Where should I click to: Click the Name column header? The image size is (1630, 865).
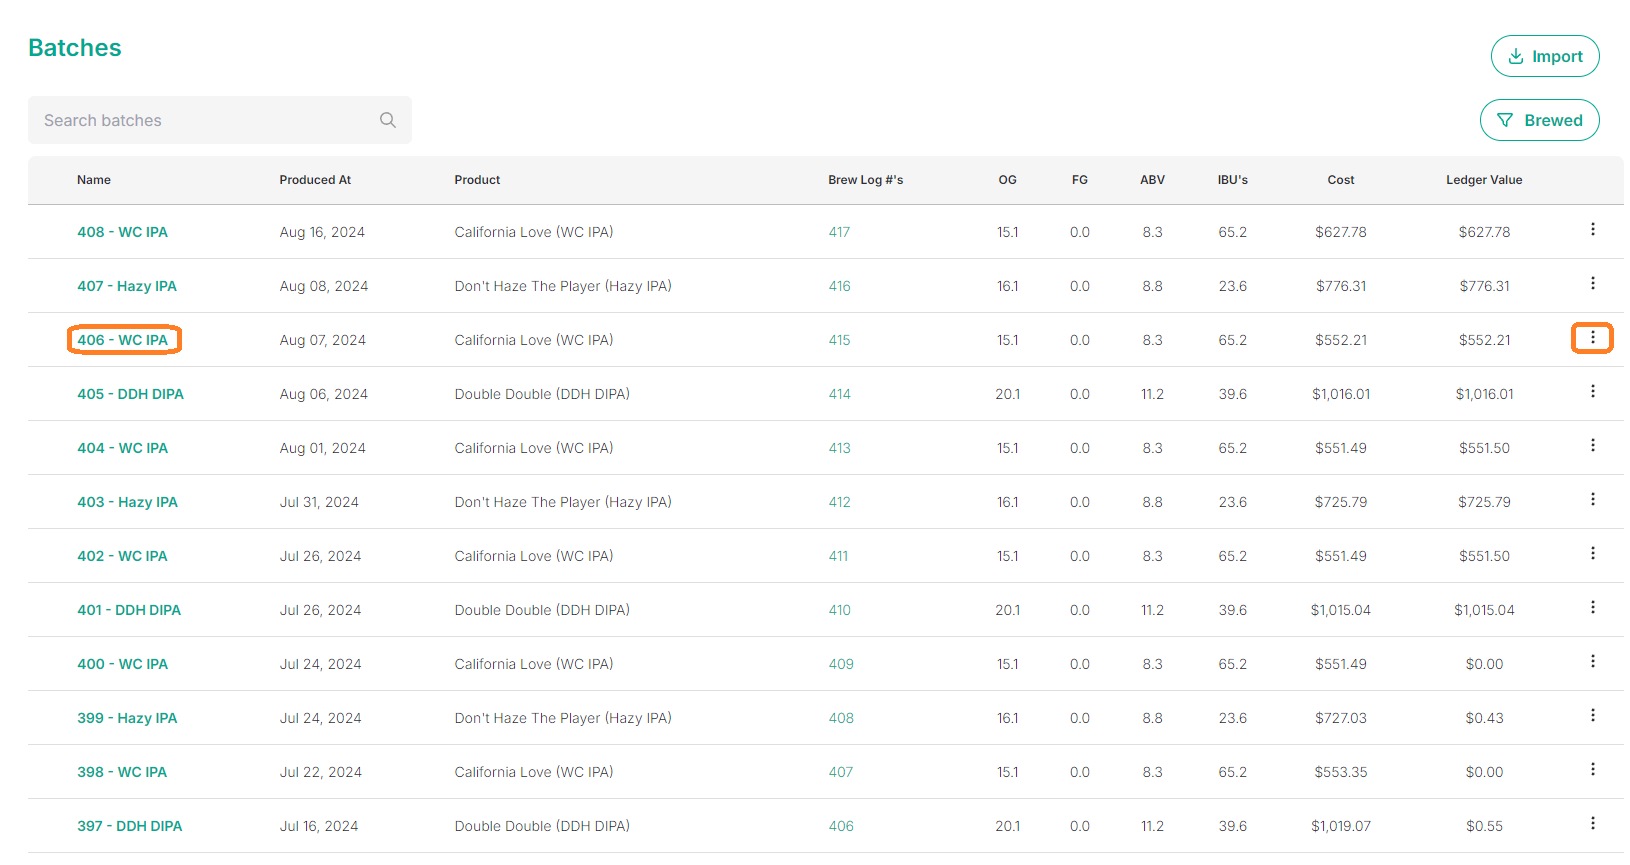[94, 180]
